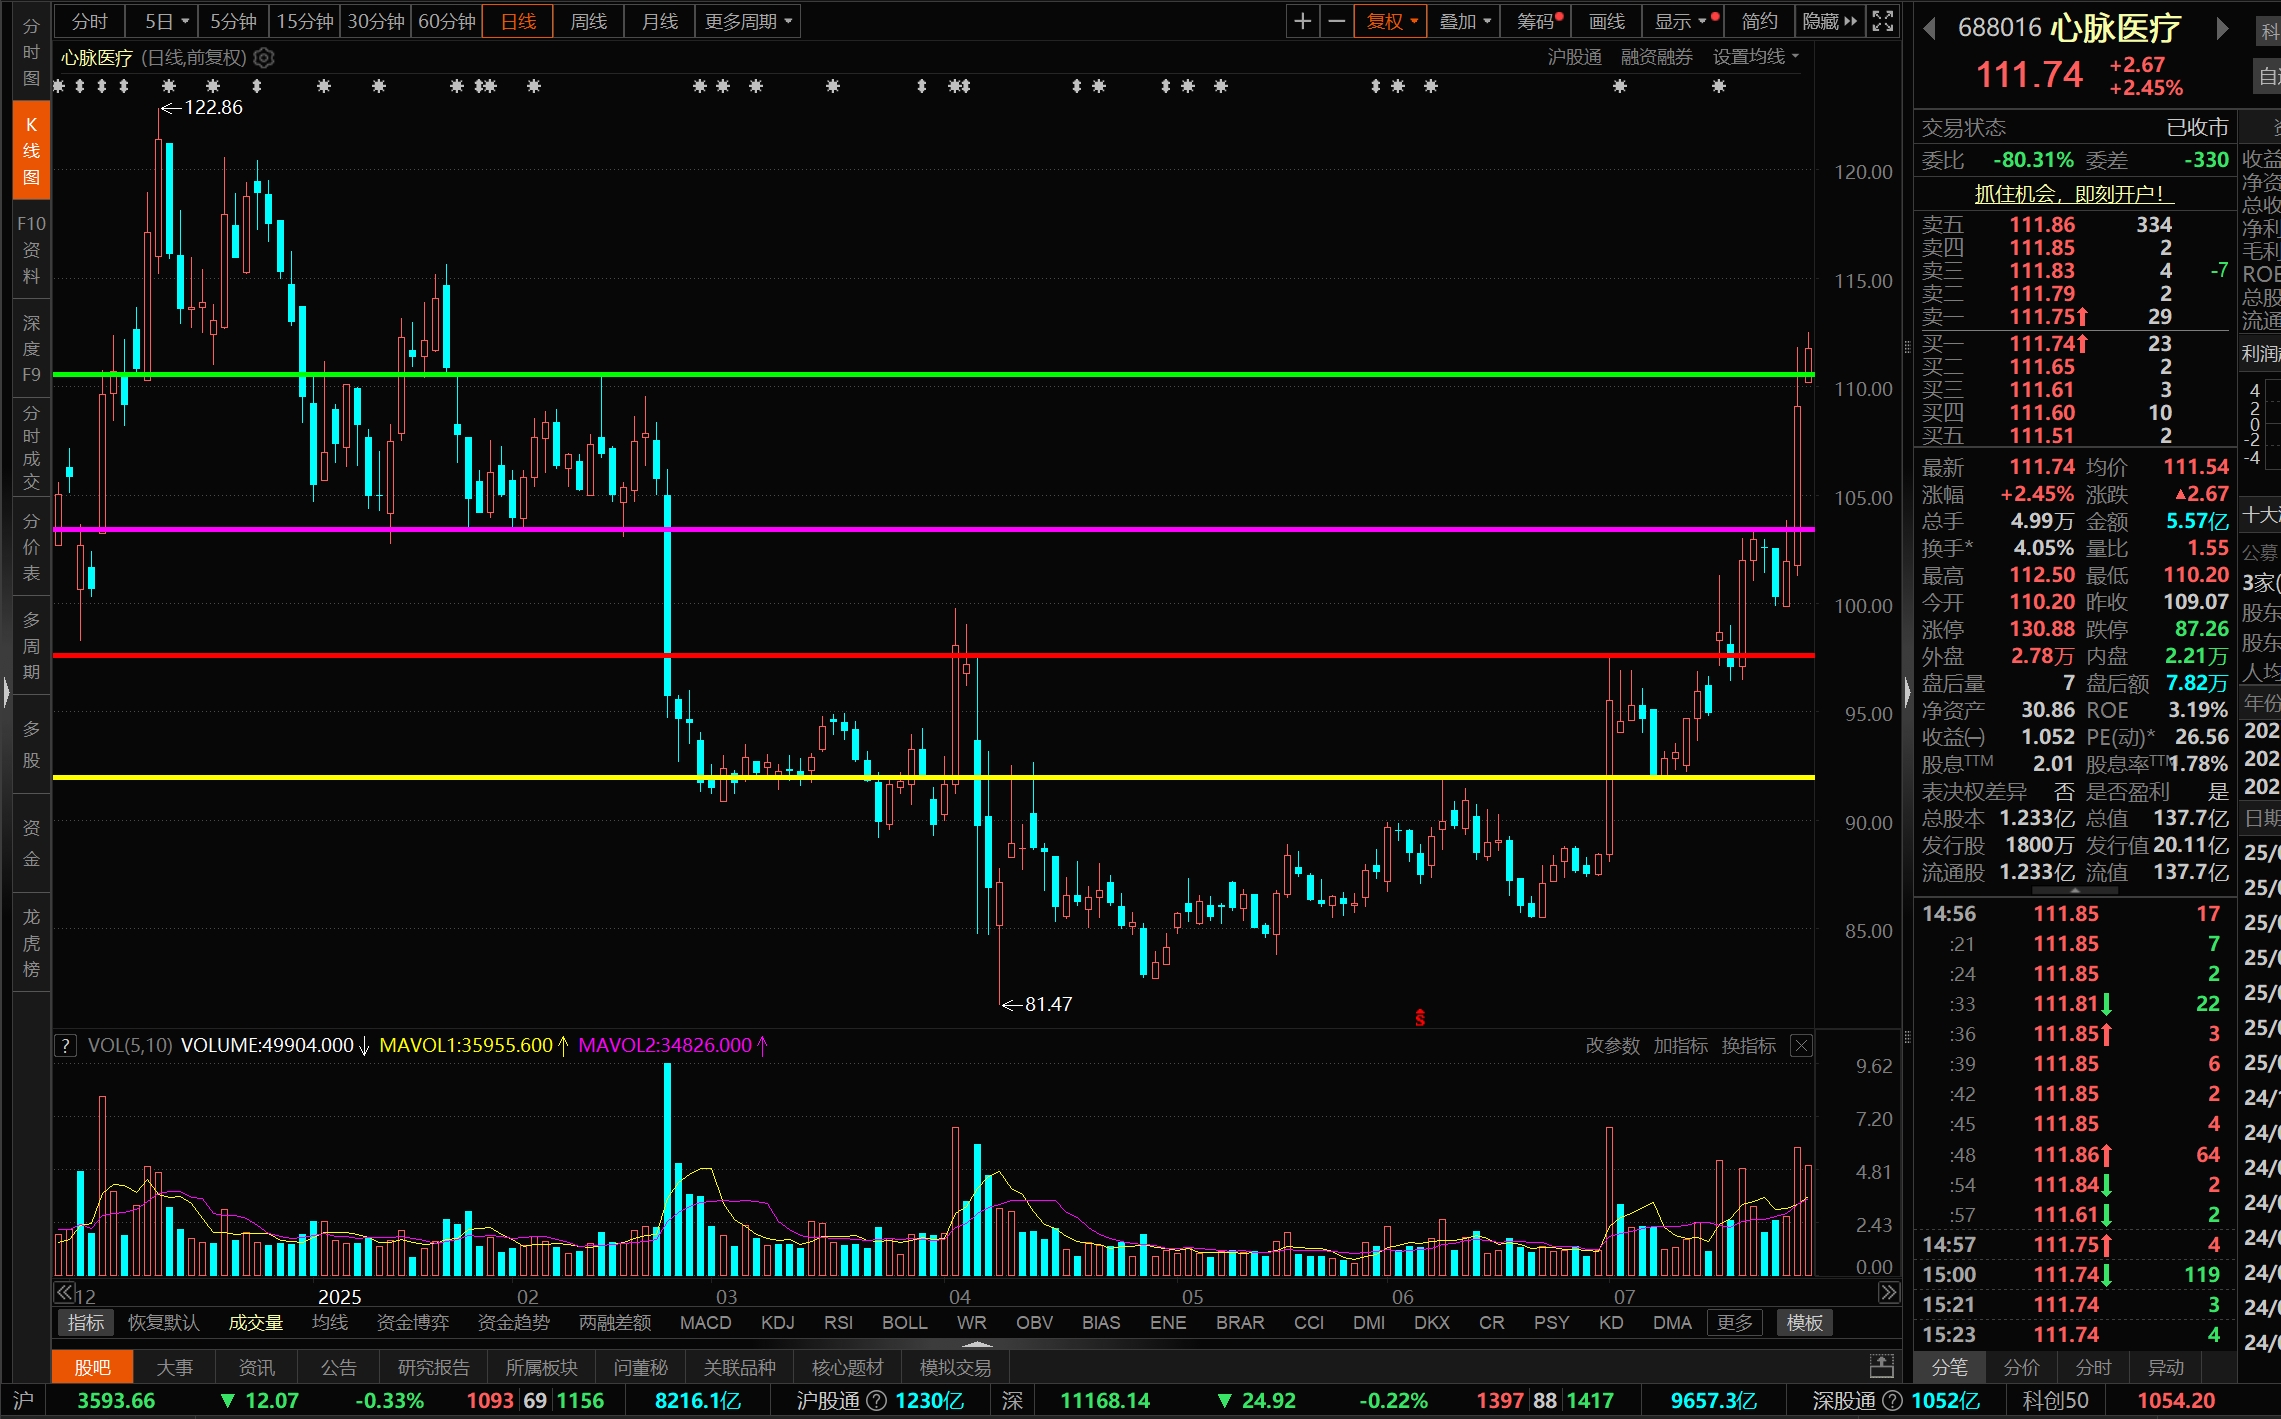The image size is (2281, 1419).
Task: Open chart settings gear beside 日线前复权
Action: [x=264, y=58]
